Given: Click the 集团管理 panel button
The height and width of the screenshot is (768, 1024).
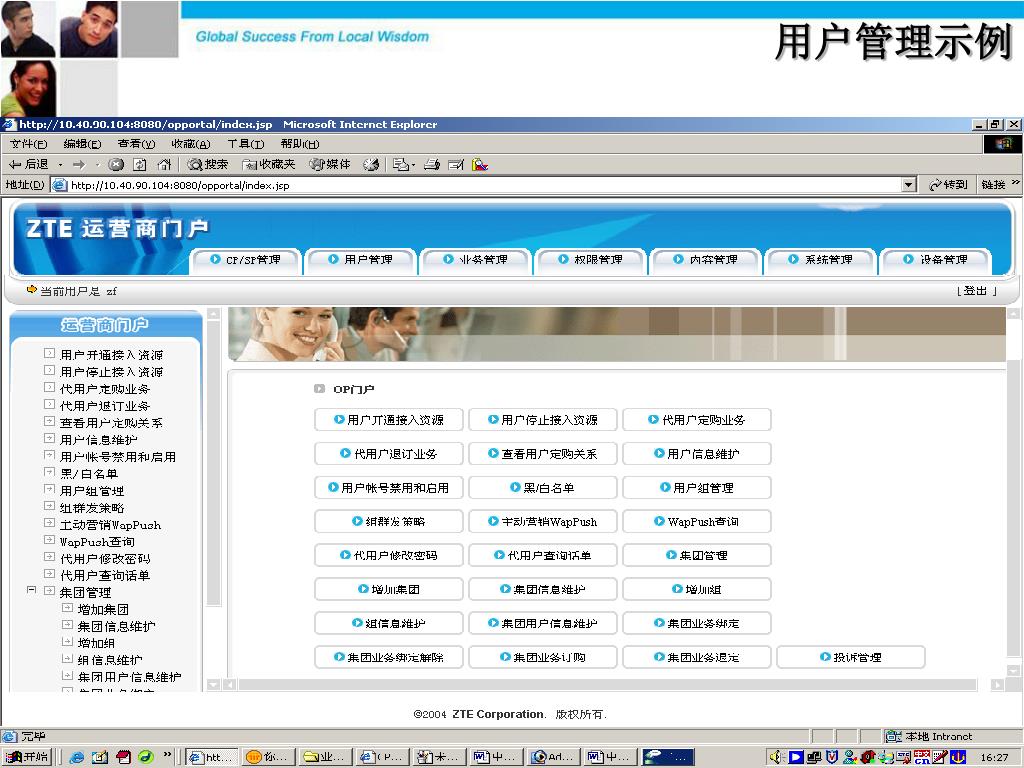Looking at the screenshot, I should point(697,556).
